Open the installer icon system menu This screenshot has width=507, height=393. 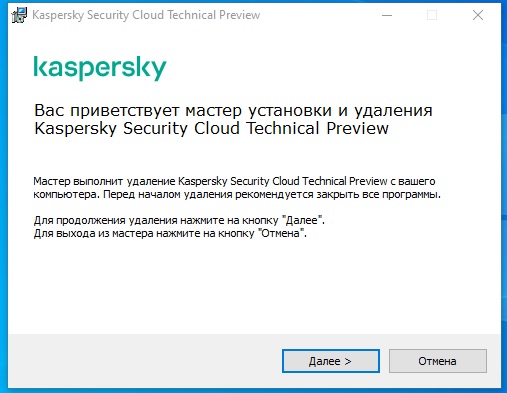pos(19,15)
